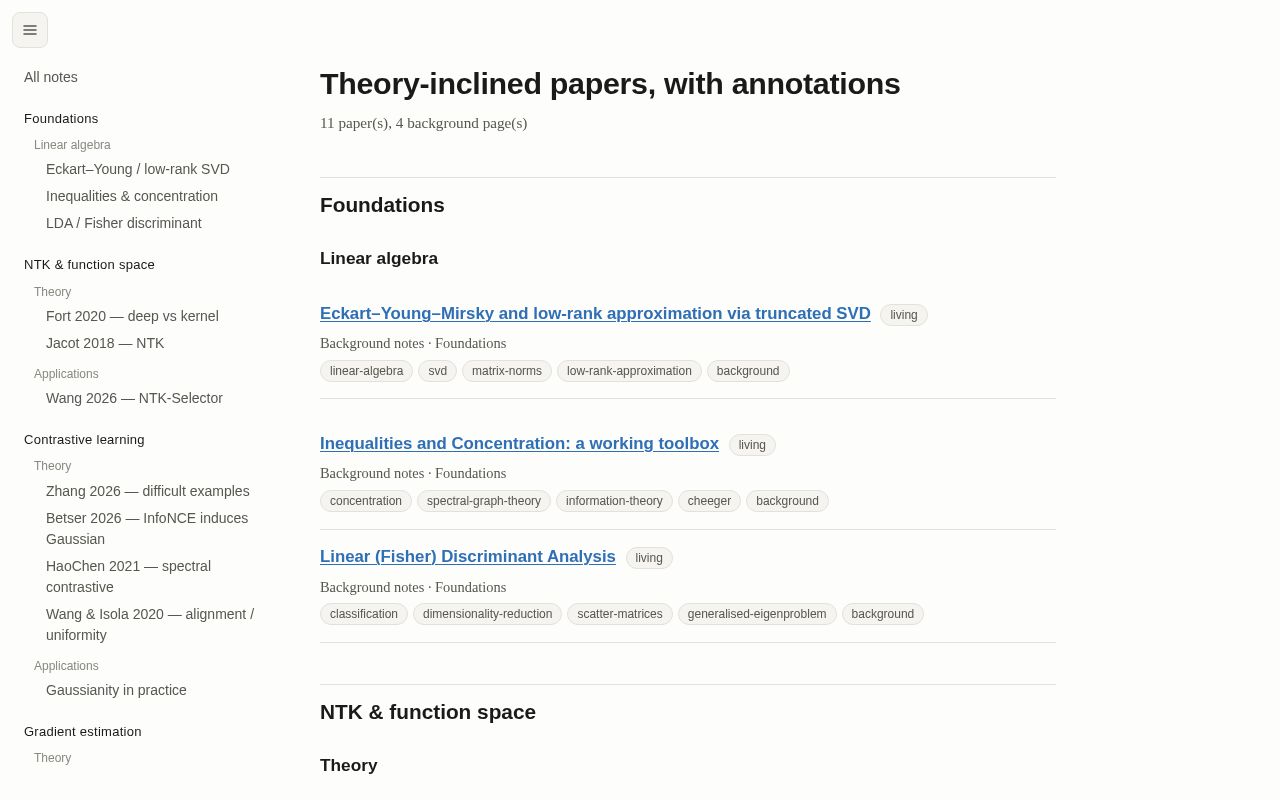Toggle the sidebar hamburger menu button
Viewport: 1280px width, 800px height.
click(x=30, y=30)
